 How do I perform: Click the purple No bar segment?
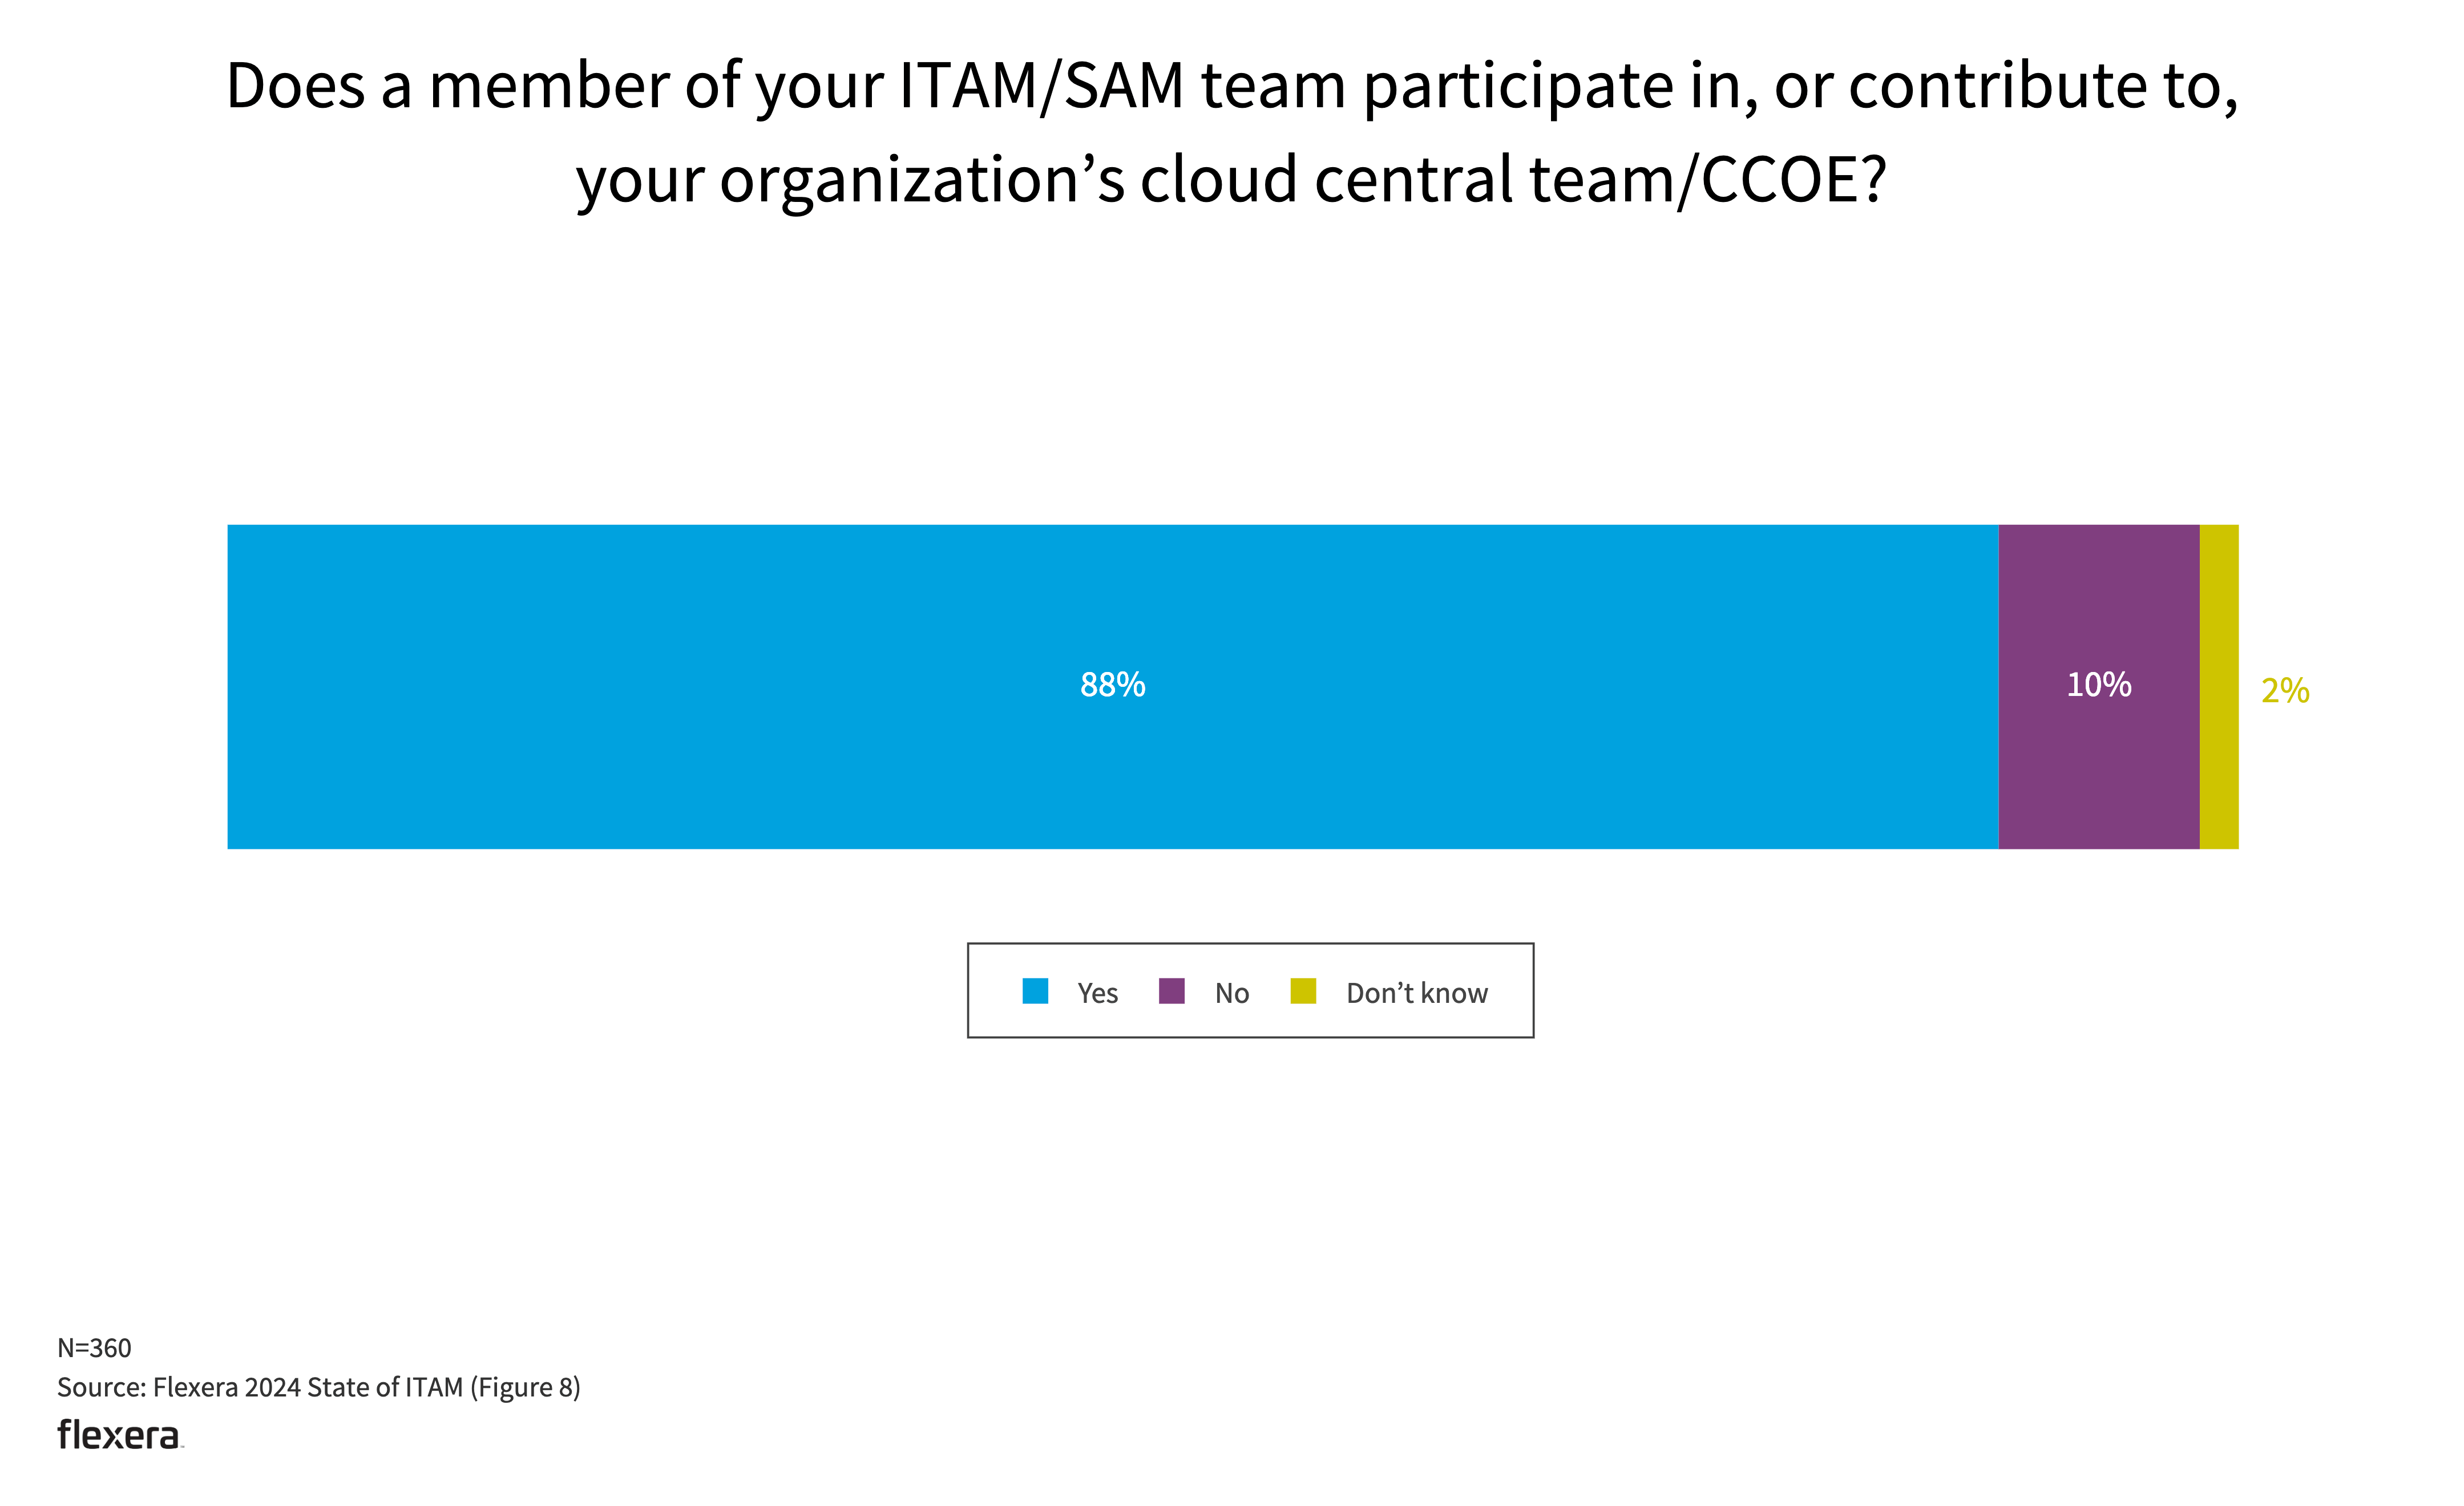coord(2098,687)
